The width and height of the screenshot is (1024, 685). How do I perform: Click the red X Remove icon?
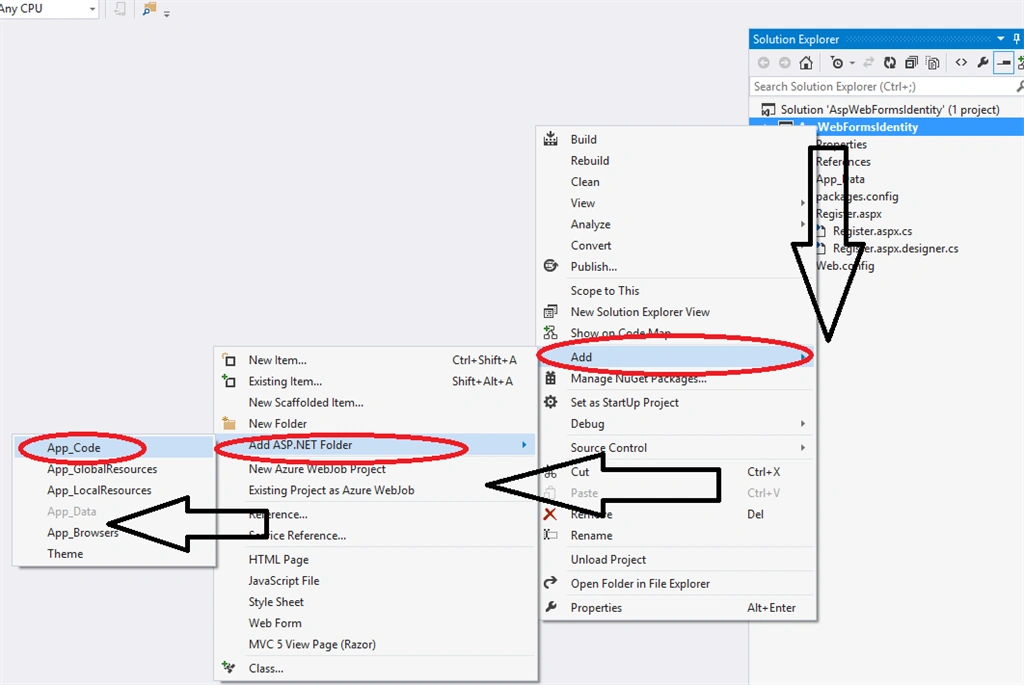click(550, 514)
